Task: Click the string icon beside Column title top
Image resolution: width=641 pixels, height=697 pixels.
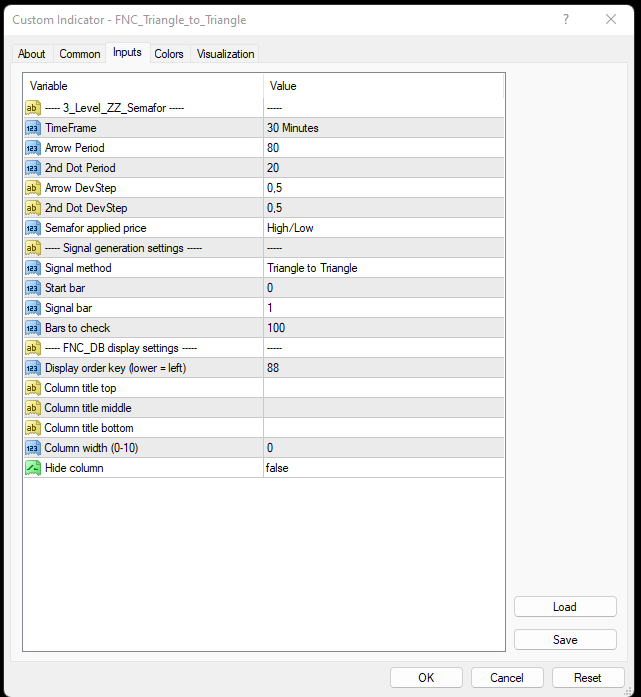Action: tap(33, 388)
